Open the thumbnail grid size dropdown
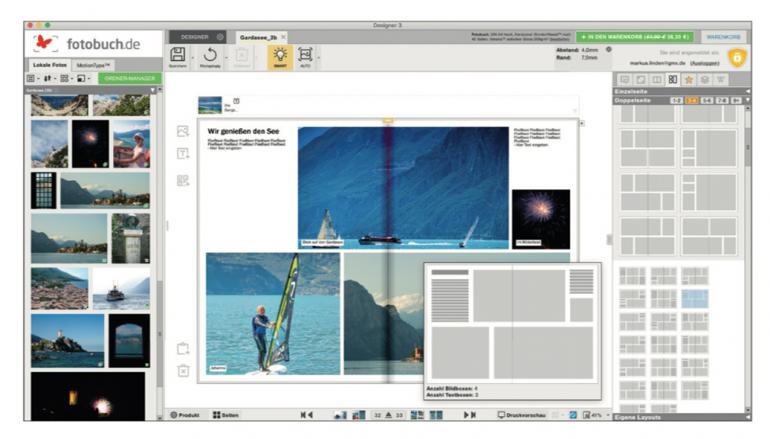The width and height of the screenshot is (770, 439). point(66,79)
